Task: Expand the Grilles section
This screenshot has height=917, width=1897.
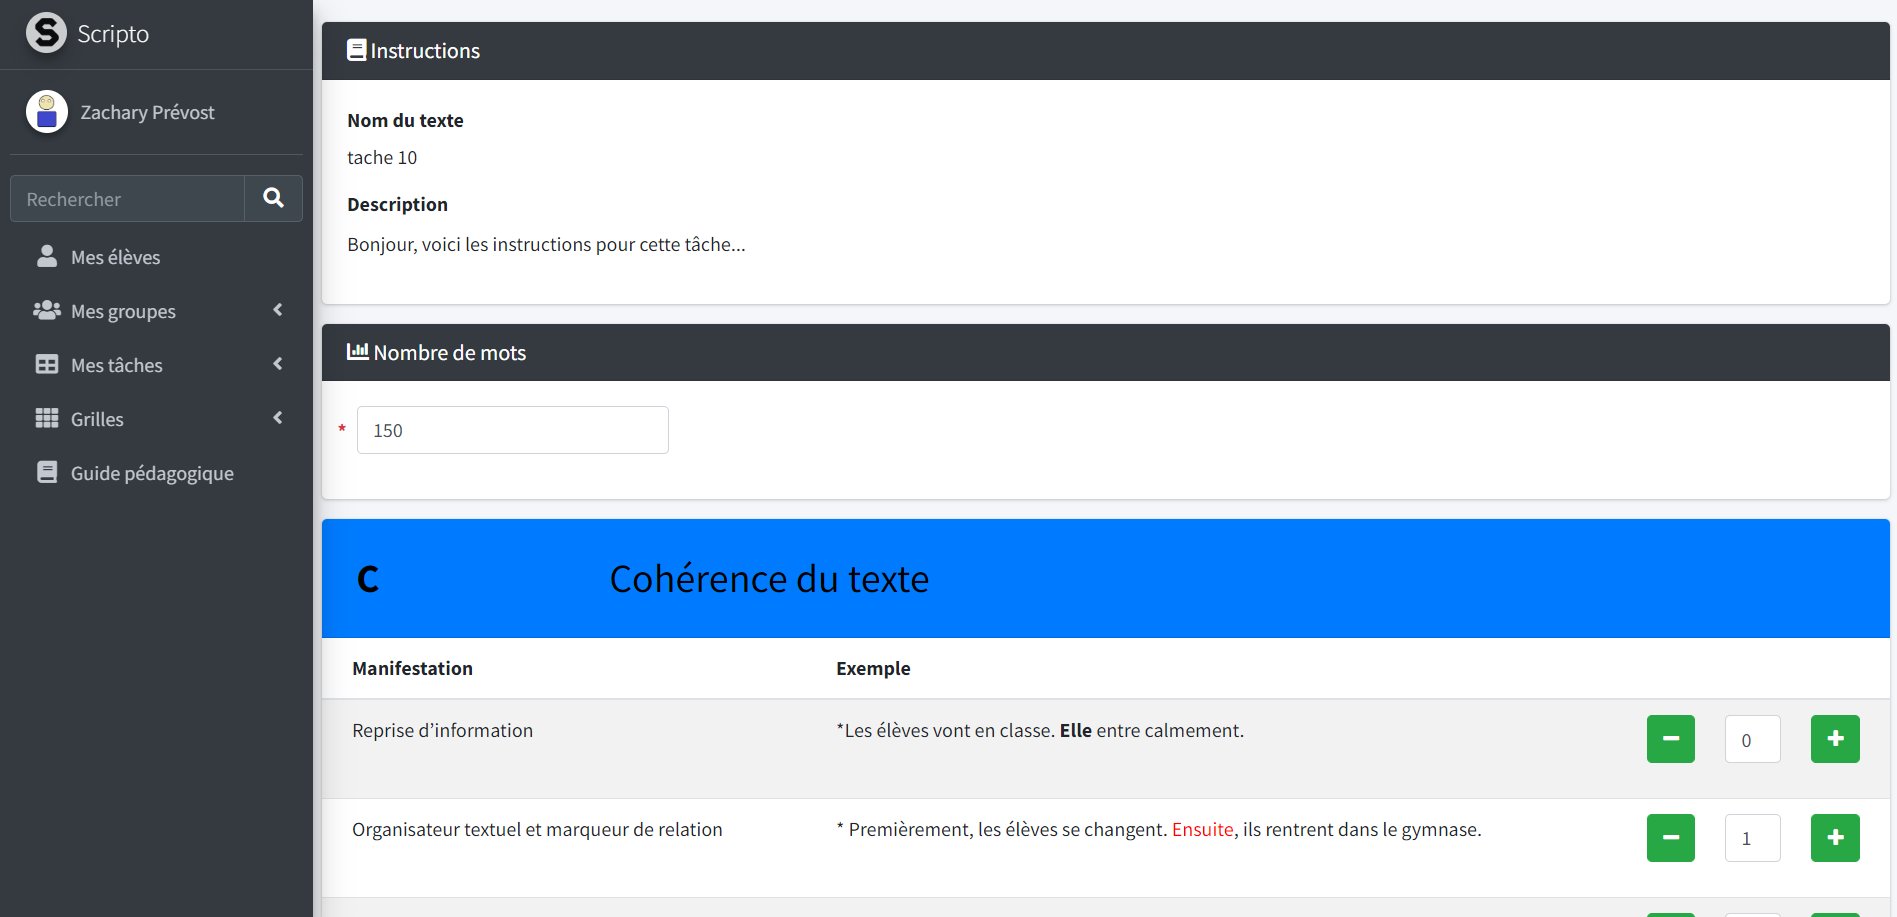Action: (277, 418)
